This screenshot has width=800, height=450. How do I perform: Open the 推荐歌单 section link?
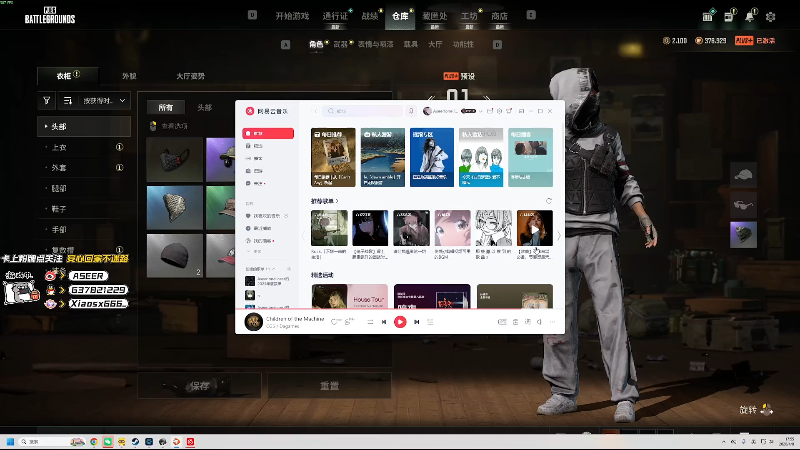coord(324,201)
